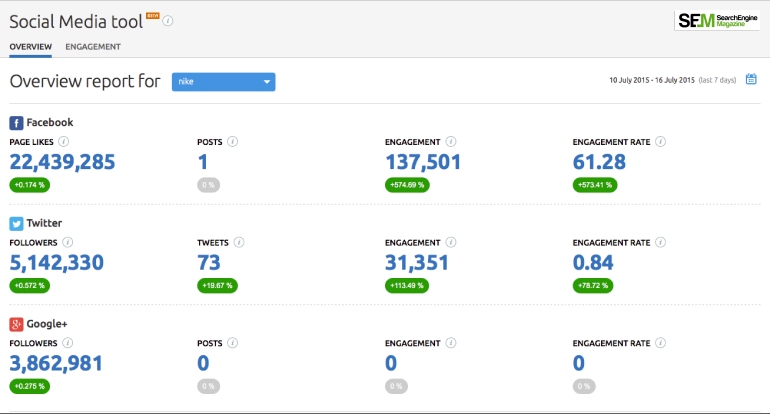
Task: Show info for Google+ Followers
Action: (x=68, y=343)
